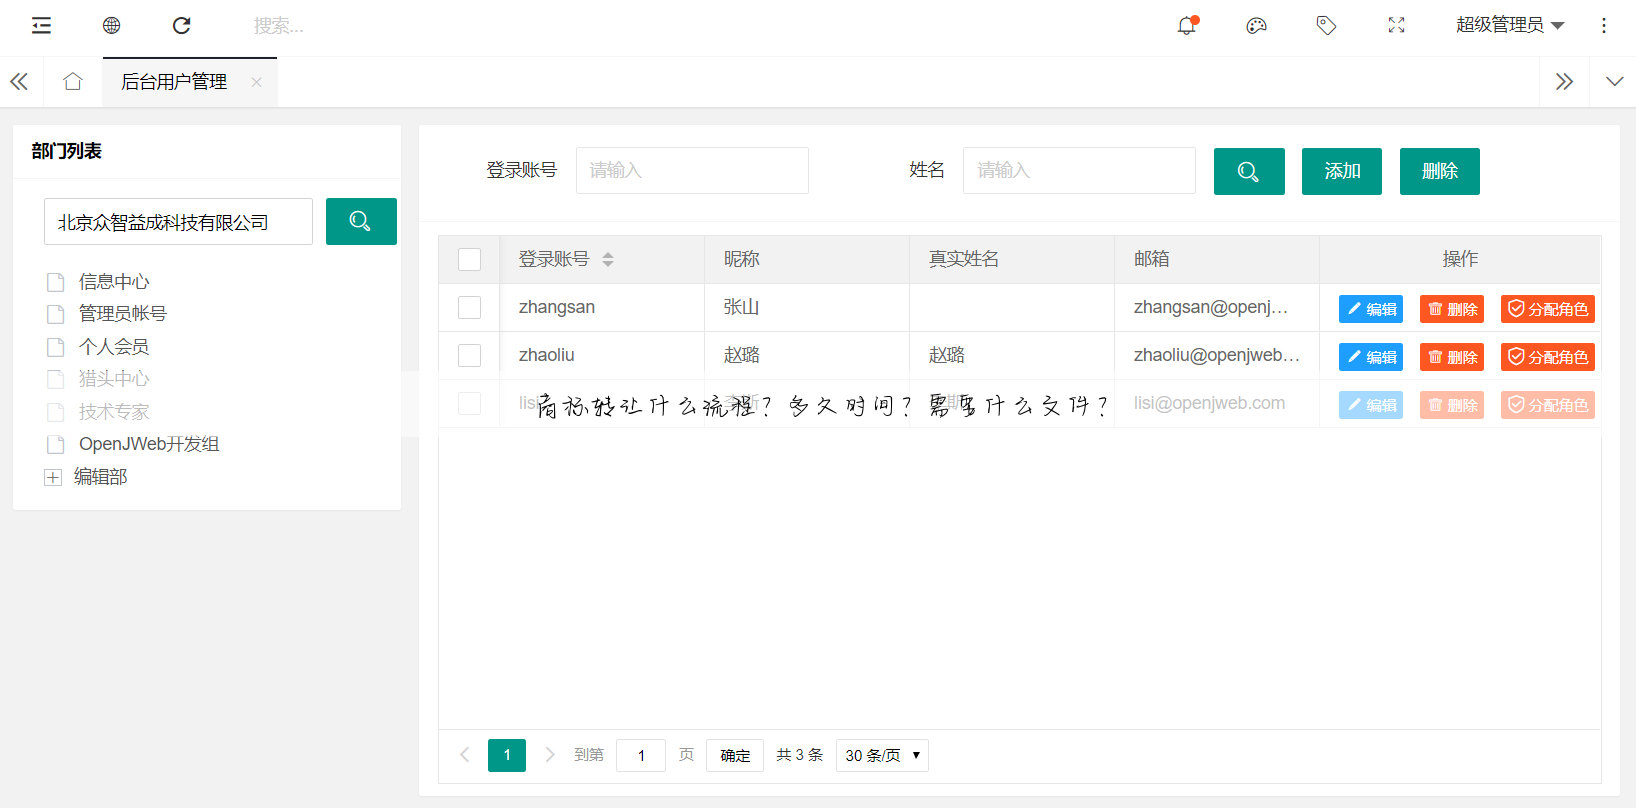Image resolution: width=1636 pixels, height=808 pixels.
Task: Assign role to zhangsan
Action: (1548, 309)
